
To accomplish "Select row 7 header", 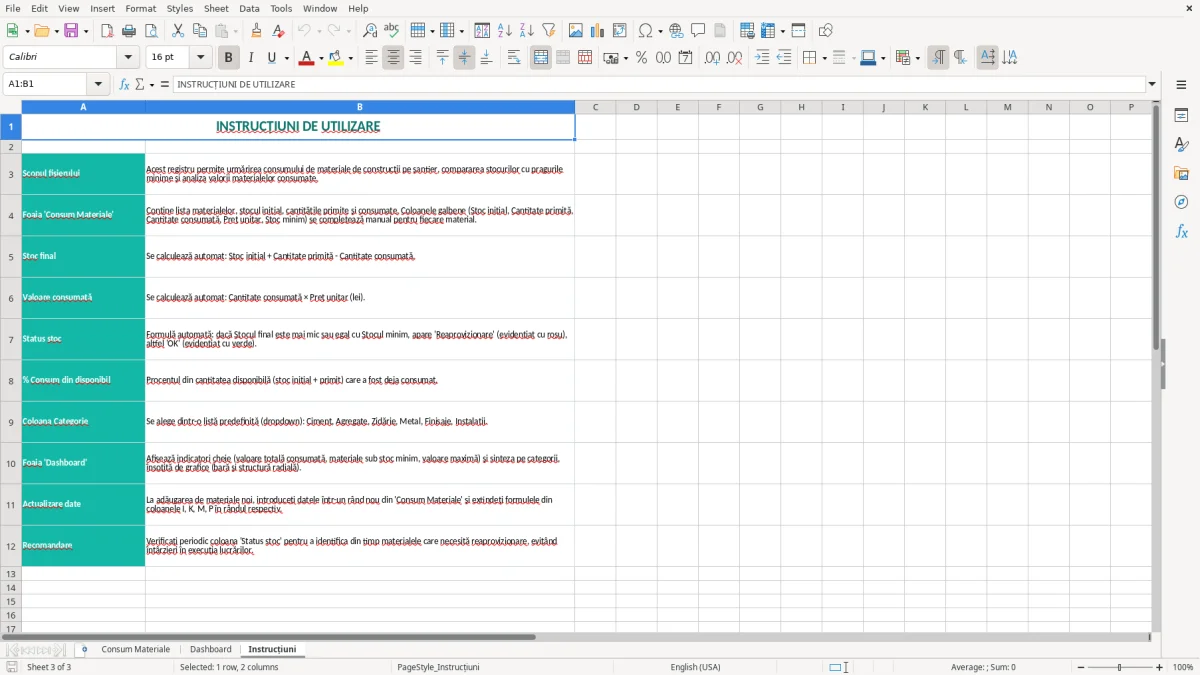I will 11,339.
